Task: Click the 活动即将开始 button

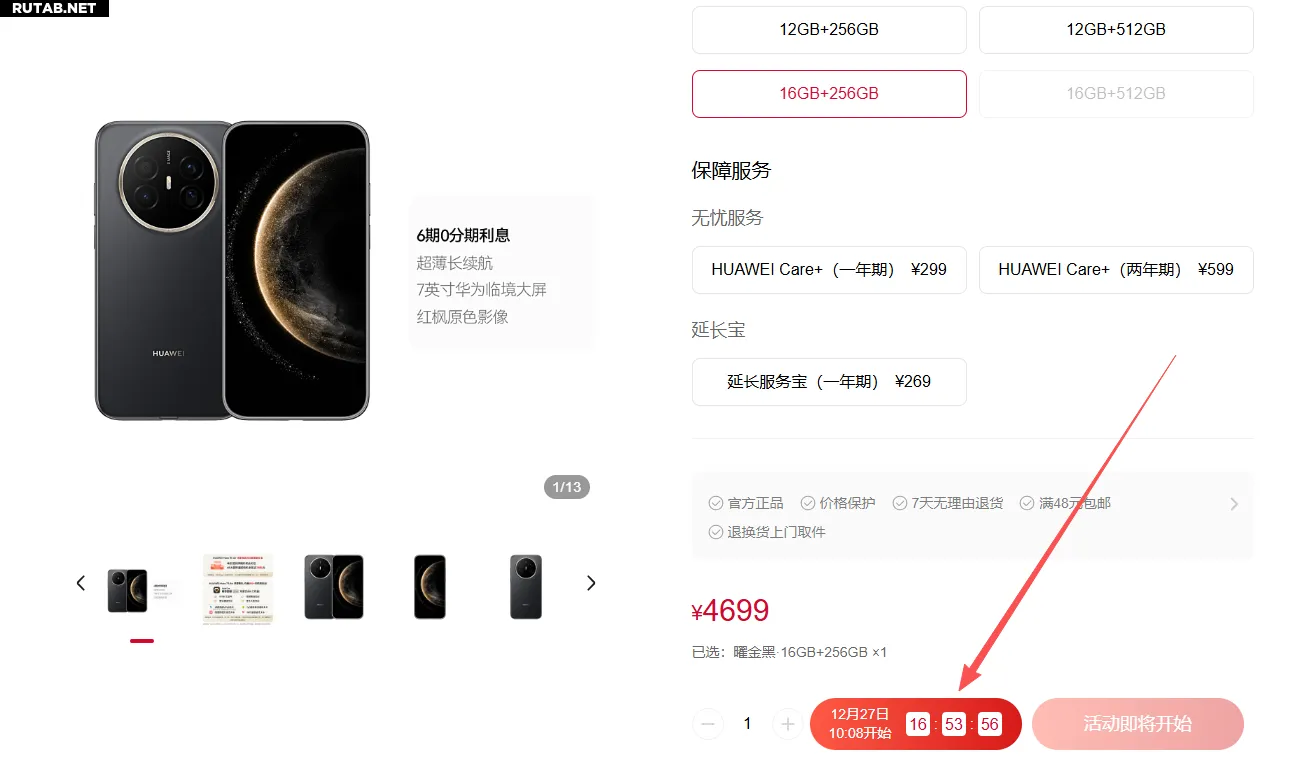Action: pyautogui.click(x=1138, y=724)
